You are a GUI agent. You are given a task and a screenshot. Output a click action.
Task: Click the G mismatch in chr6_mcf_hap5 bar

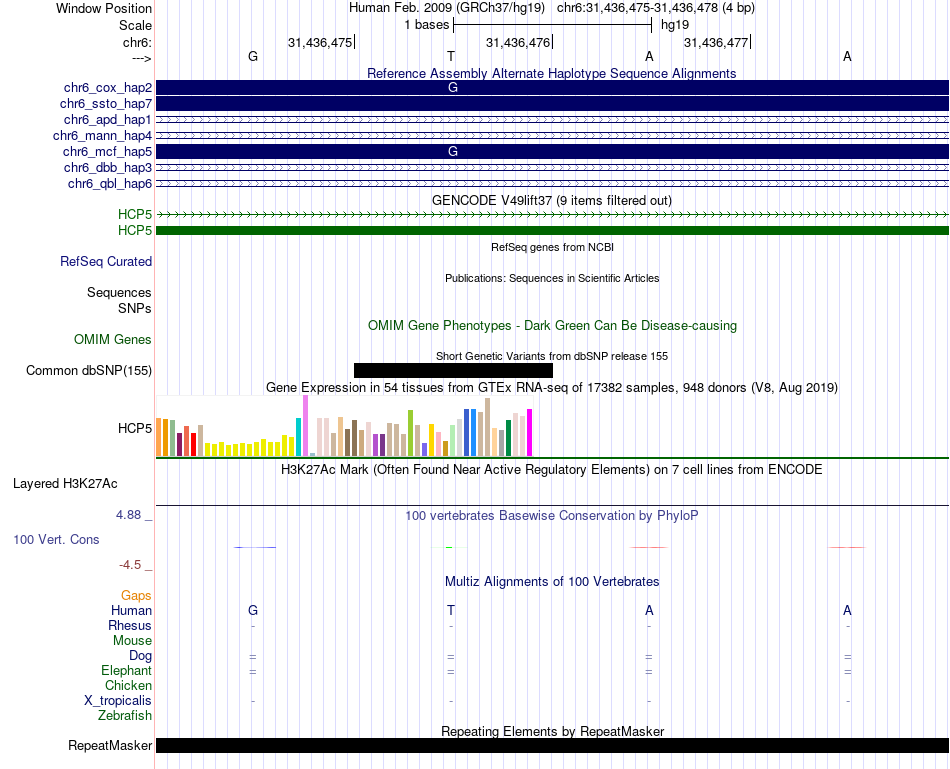coord(453,151)
